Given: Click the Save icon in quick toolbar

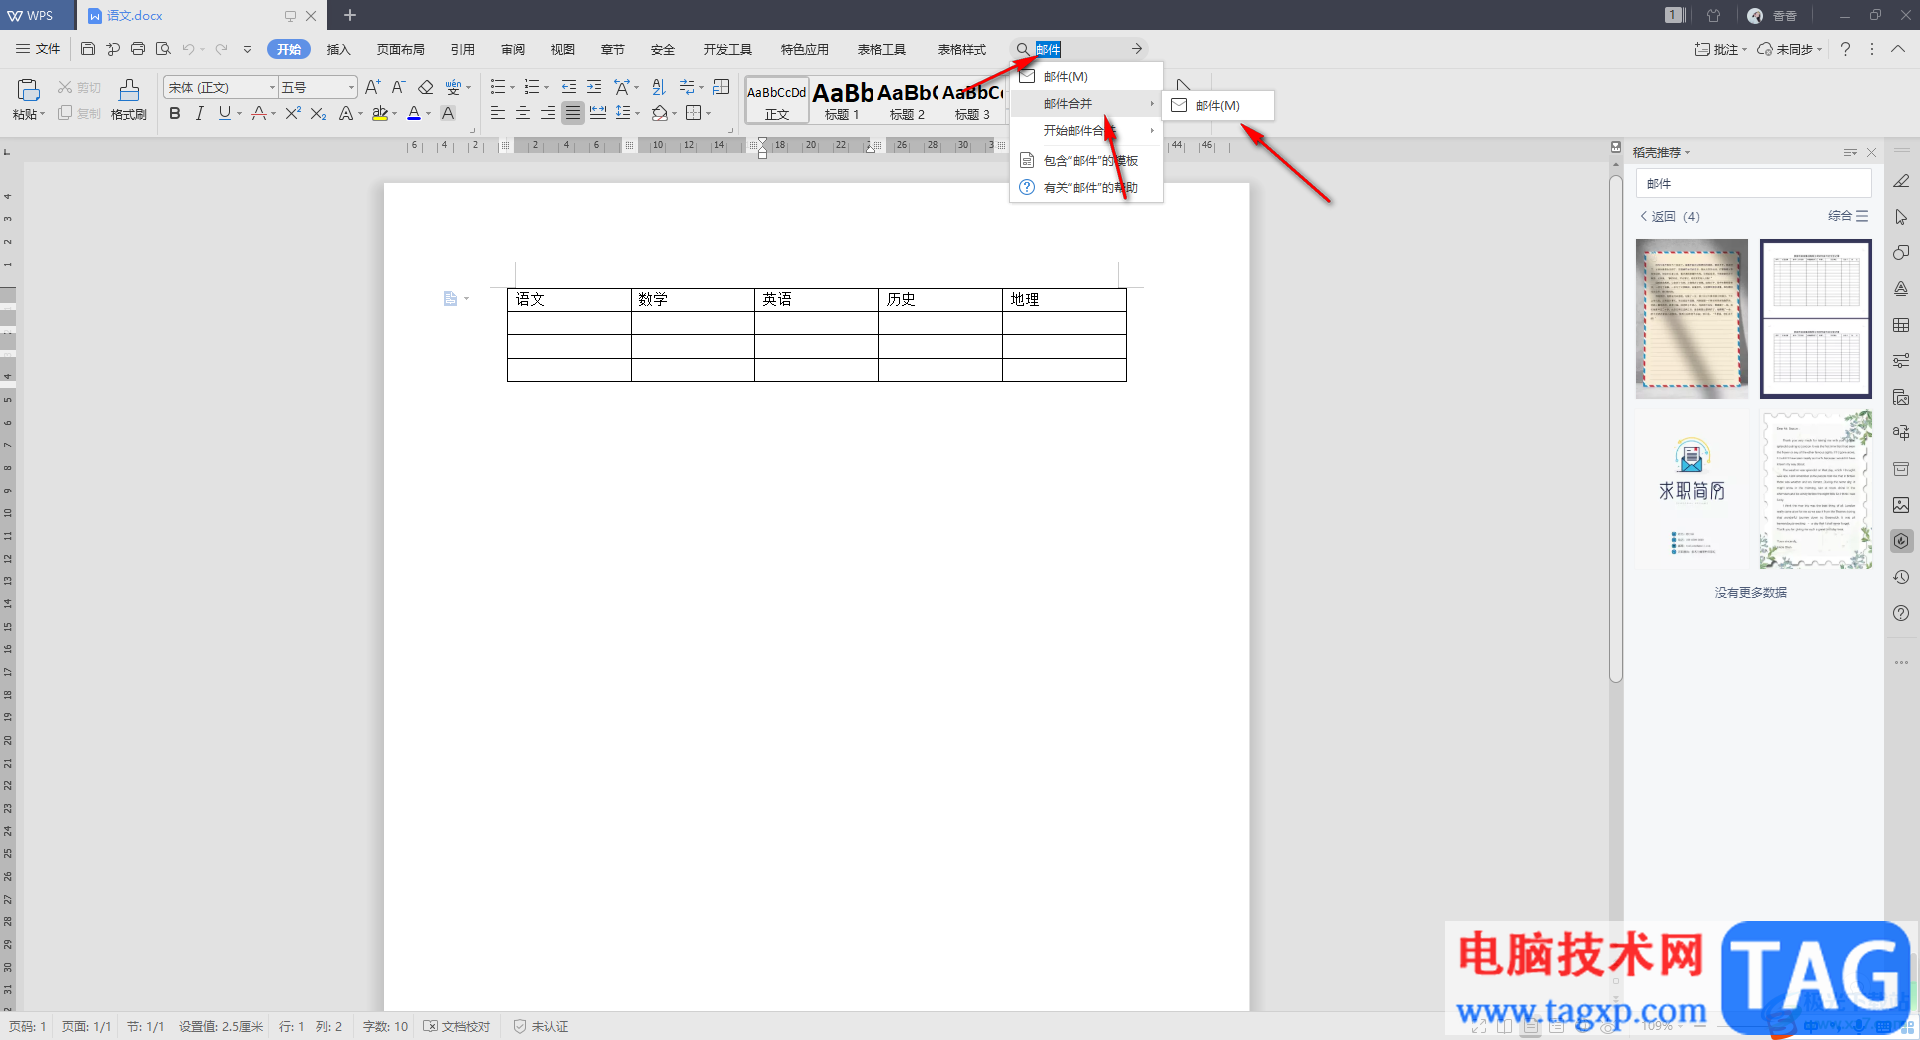Looking at the screenshot, I should (88, 49).
